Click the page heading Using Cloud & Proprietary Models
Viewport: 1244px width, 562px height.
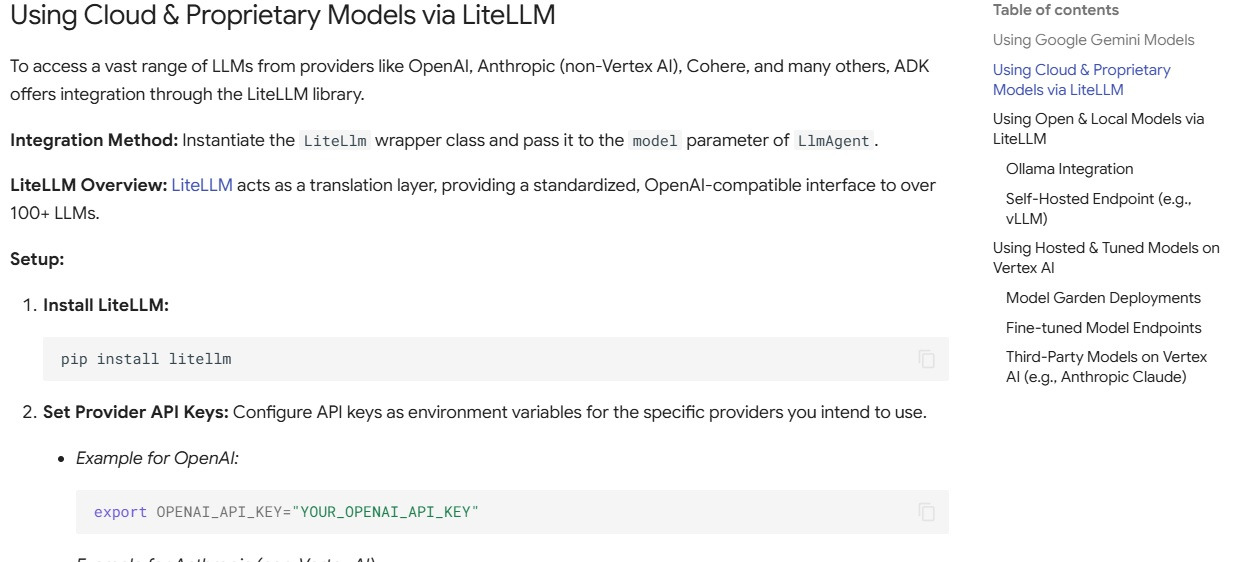pos(282,15)
